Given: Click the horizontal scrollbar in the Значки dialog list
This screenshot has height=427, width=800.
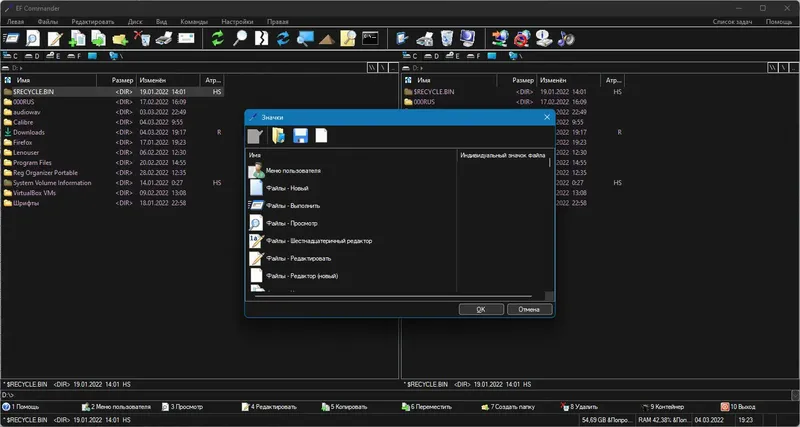Looking at the screenshot, I should pyautogui.click(x=393, y=295).
